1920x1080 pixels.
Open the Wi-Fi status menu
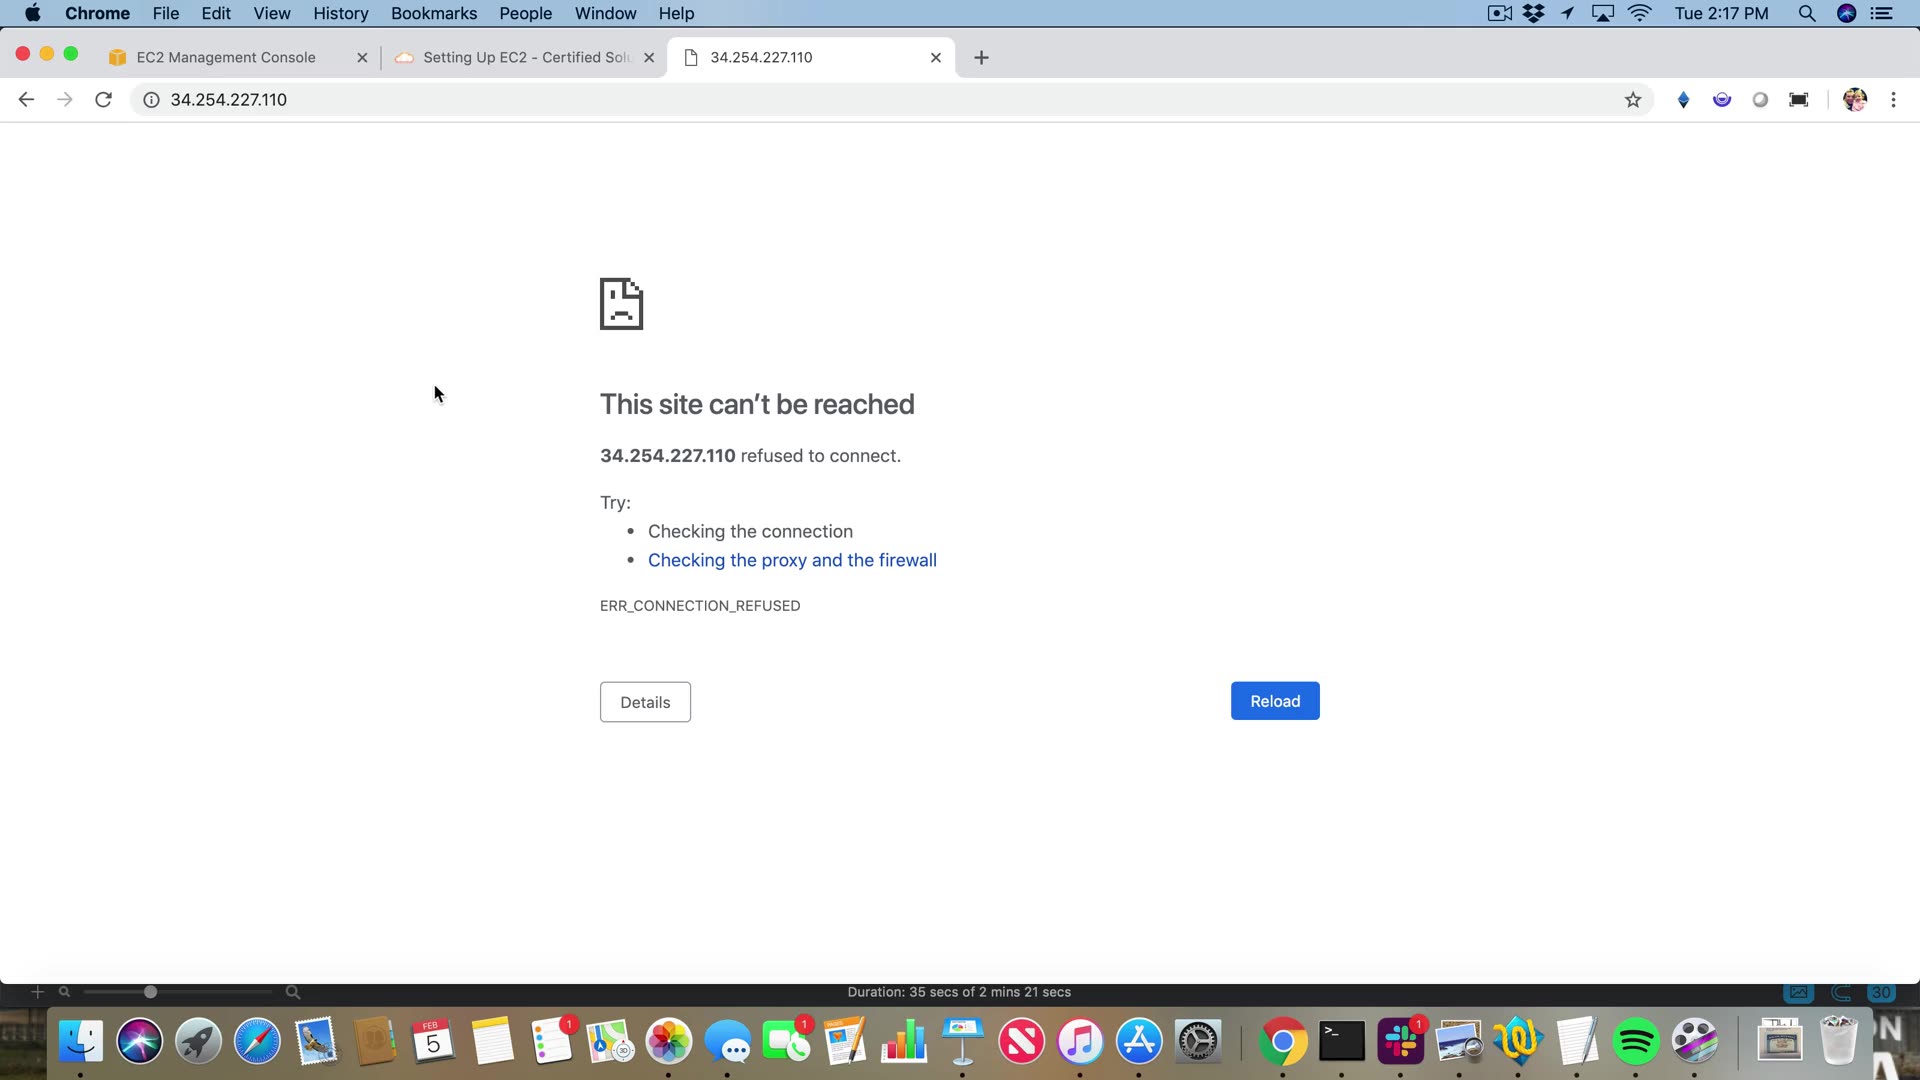point(1640,13)
